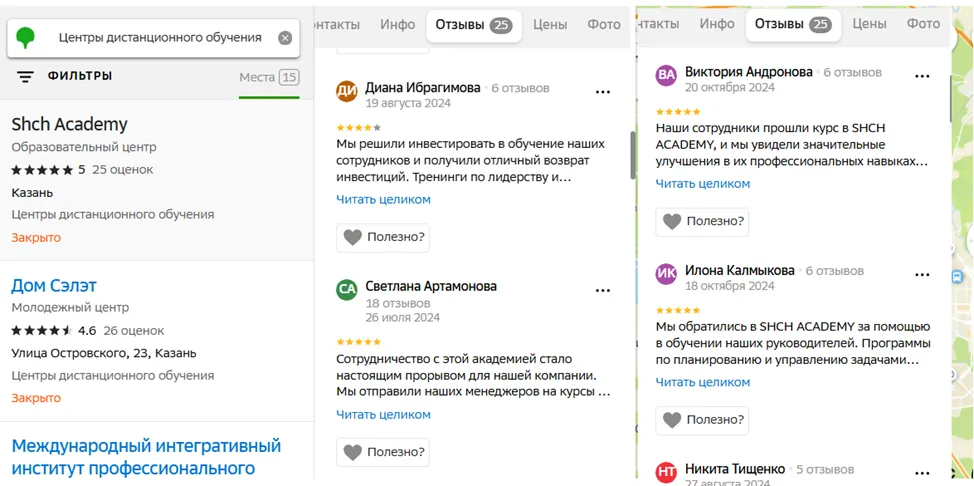974x486 pixels.
Task: Expand Светлана Артамонова's review via Читать целиком
Action: pyautogui.click(x=383, y=415)
